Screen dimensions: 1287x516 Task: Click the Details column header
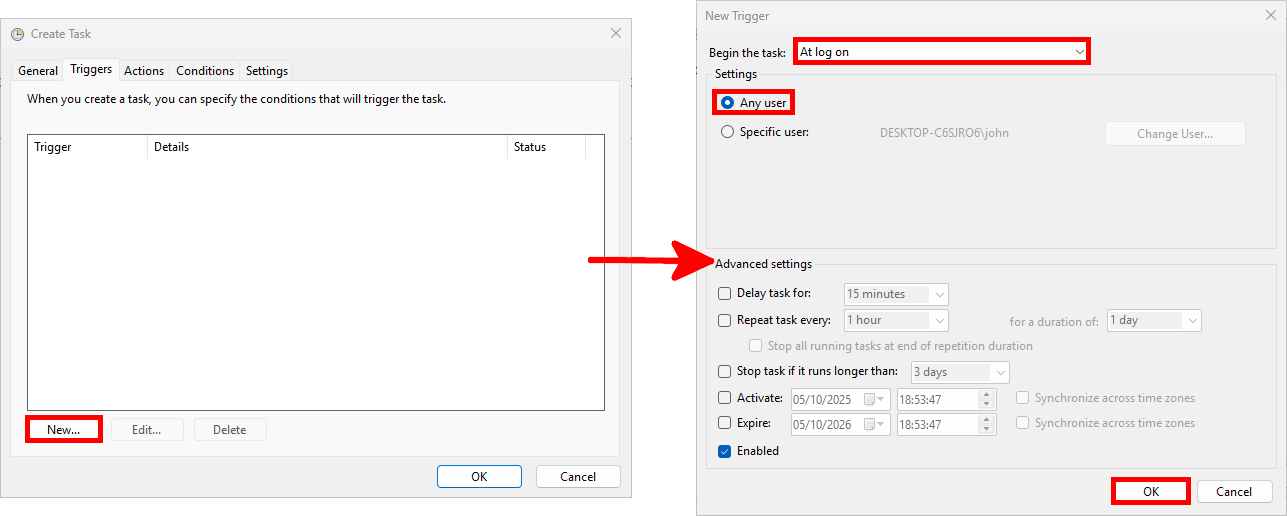pos(326,147)
